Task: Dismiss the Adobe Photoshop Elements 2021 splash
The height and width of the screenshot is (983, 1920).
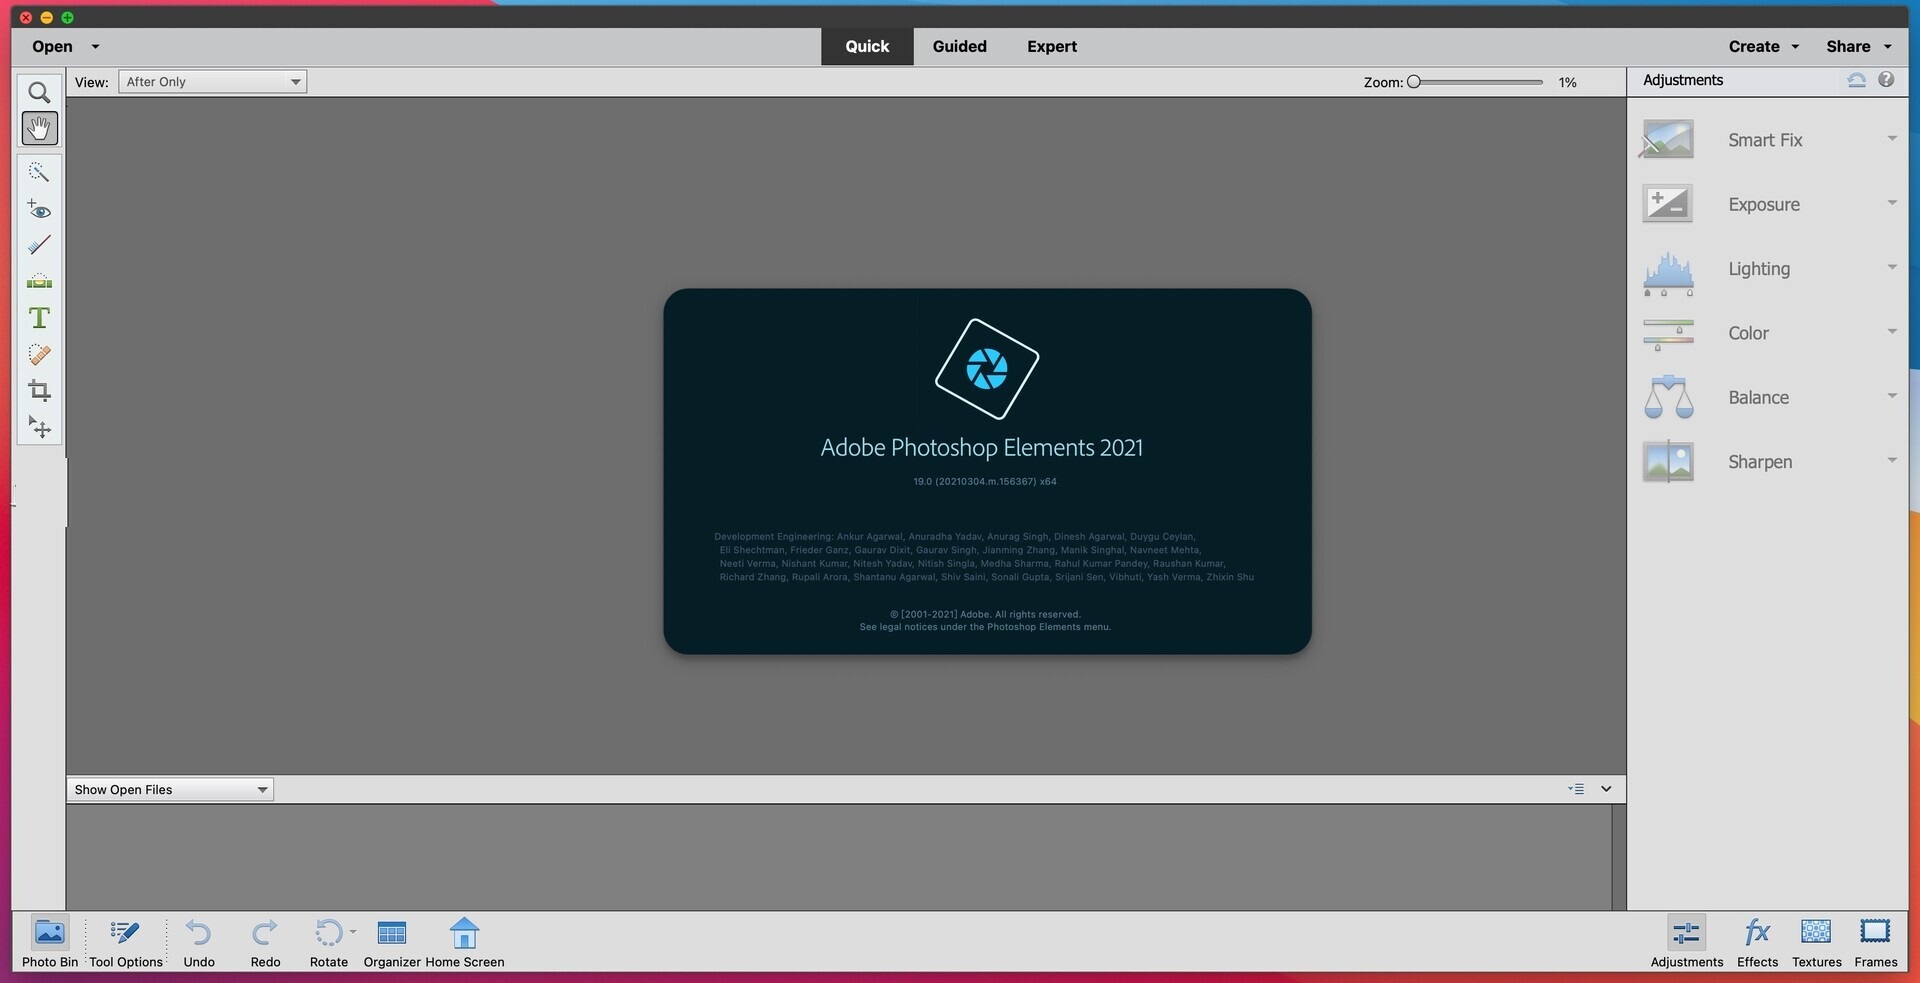Action: (x=987, y=471)
